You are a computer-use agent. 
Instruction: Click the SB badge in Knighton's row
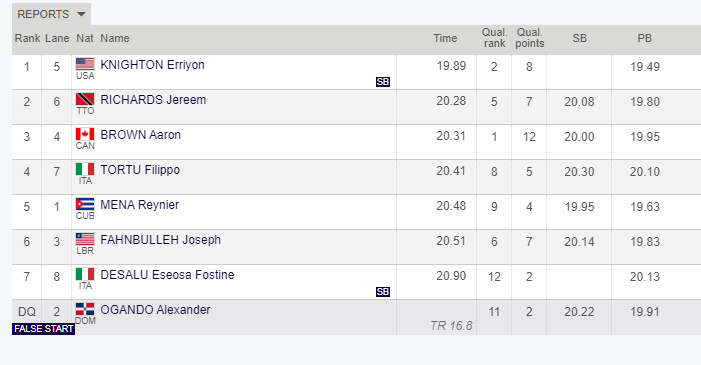coord(383,82)
